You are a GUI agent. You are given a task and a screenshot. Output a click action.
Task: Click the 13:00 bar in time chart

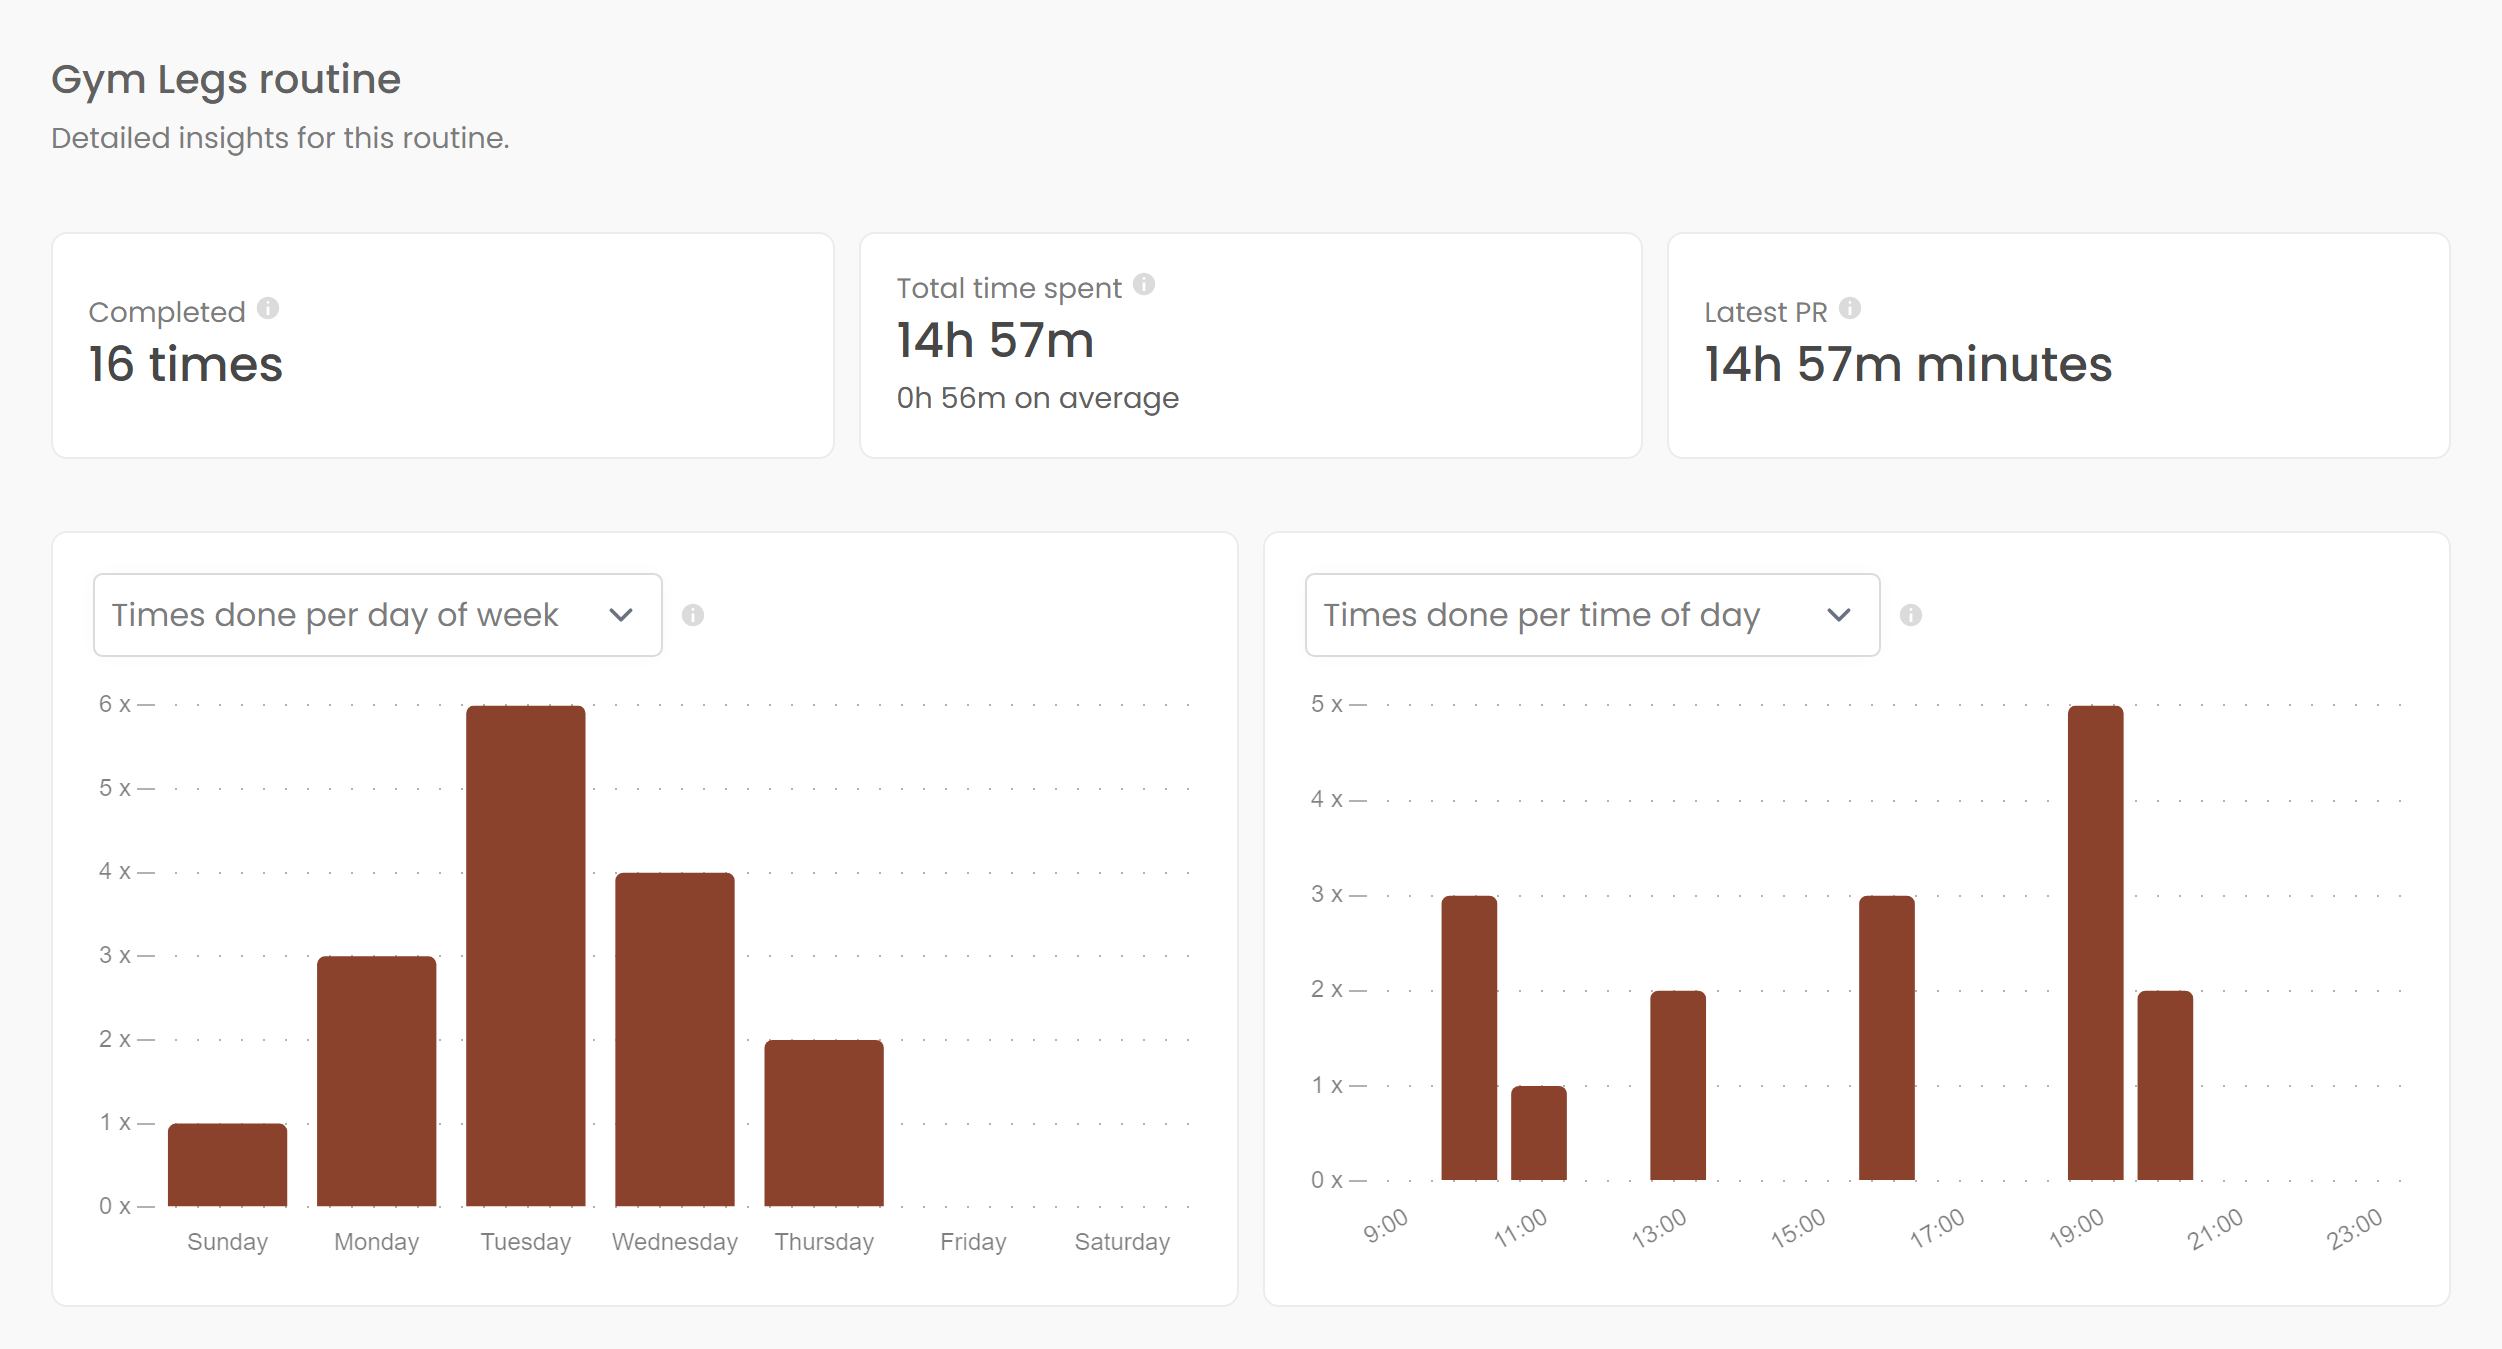[x=1677, y=1085]
